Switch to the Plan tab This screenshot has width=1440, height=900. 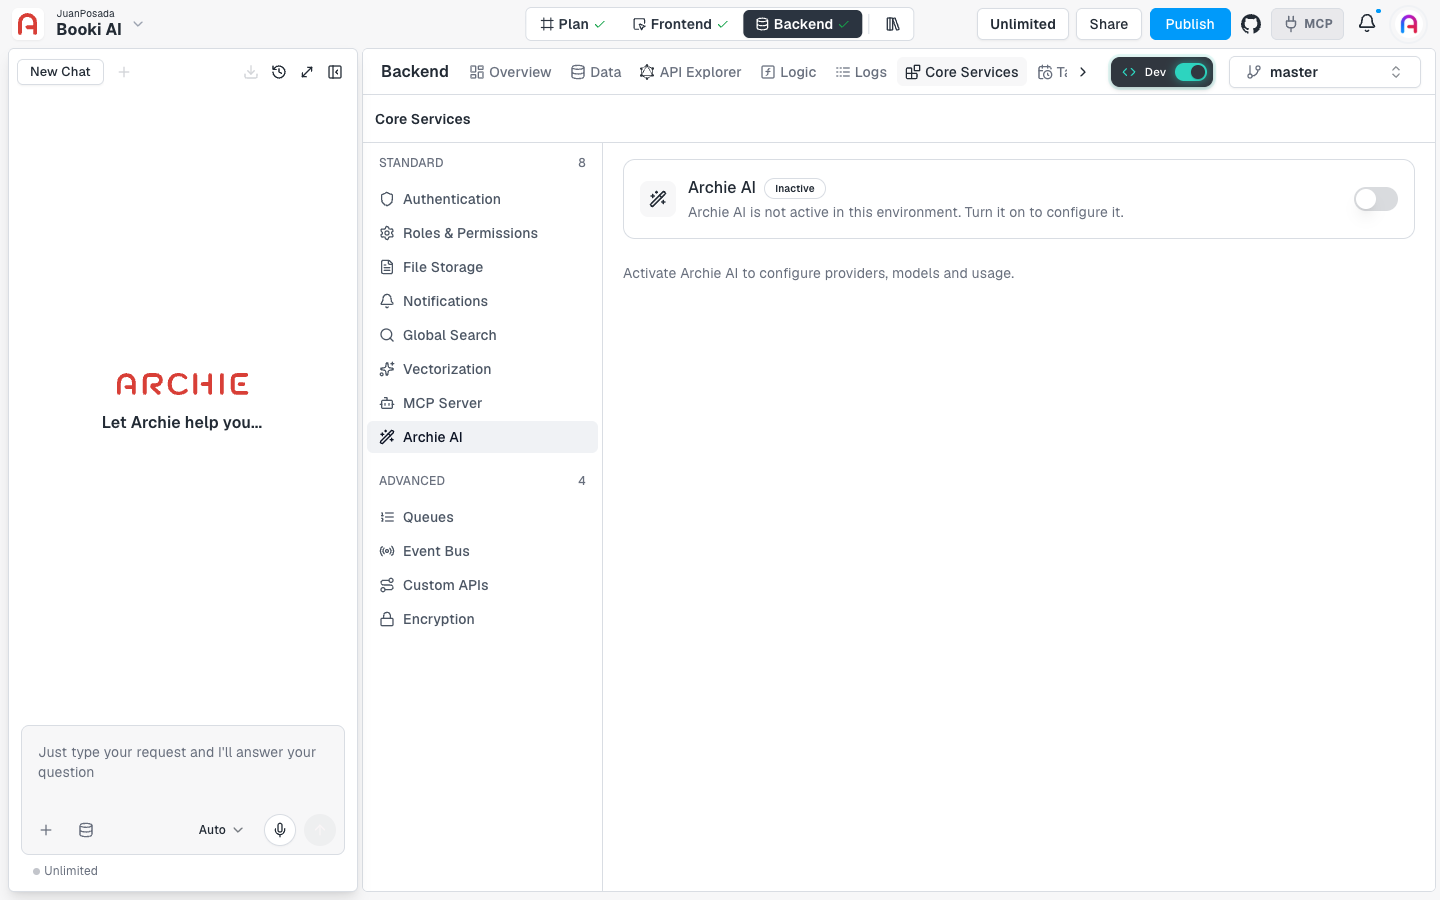[x=573, y=24]
